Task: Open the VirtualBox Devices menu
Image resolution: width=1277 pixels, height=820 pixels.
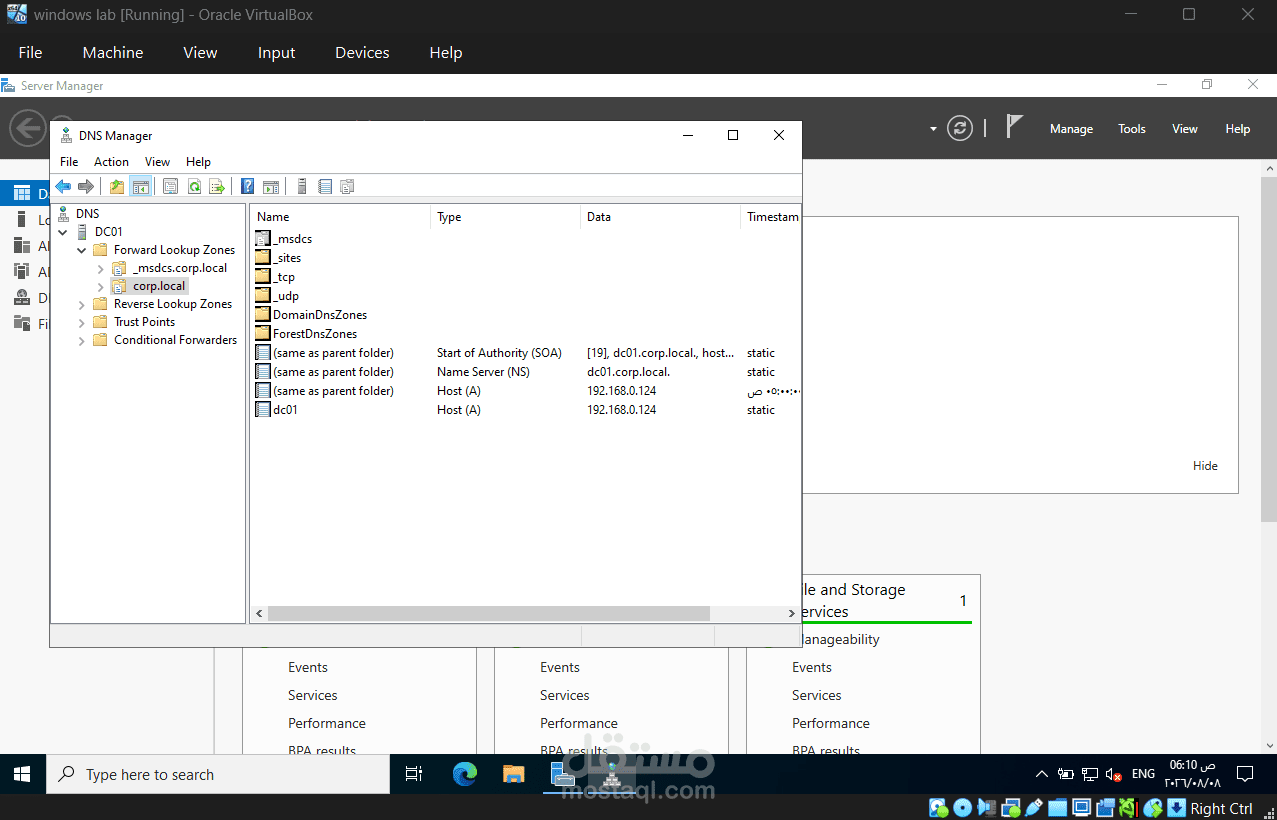Action: (362, 53)
